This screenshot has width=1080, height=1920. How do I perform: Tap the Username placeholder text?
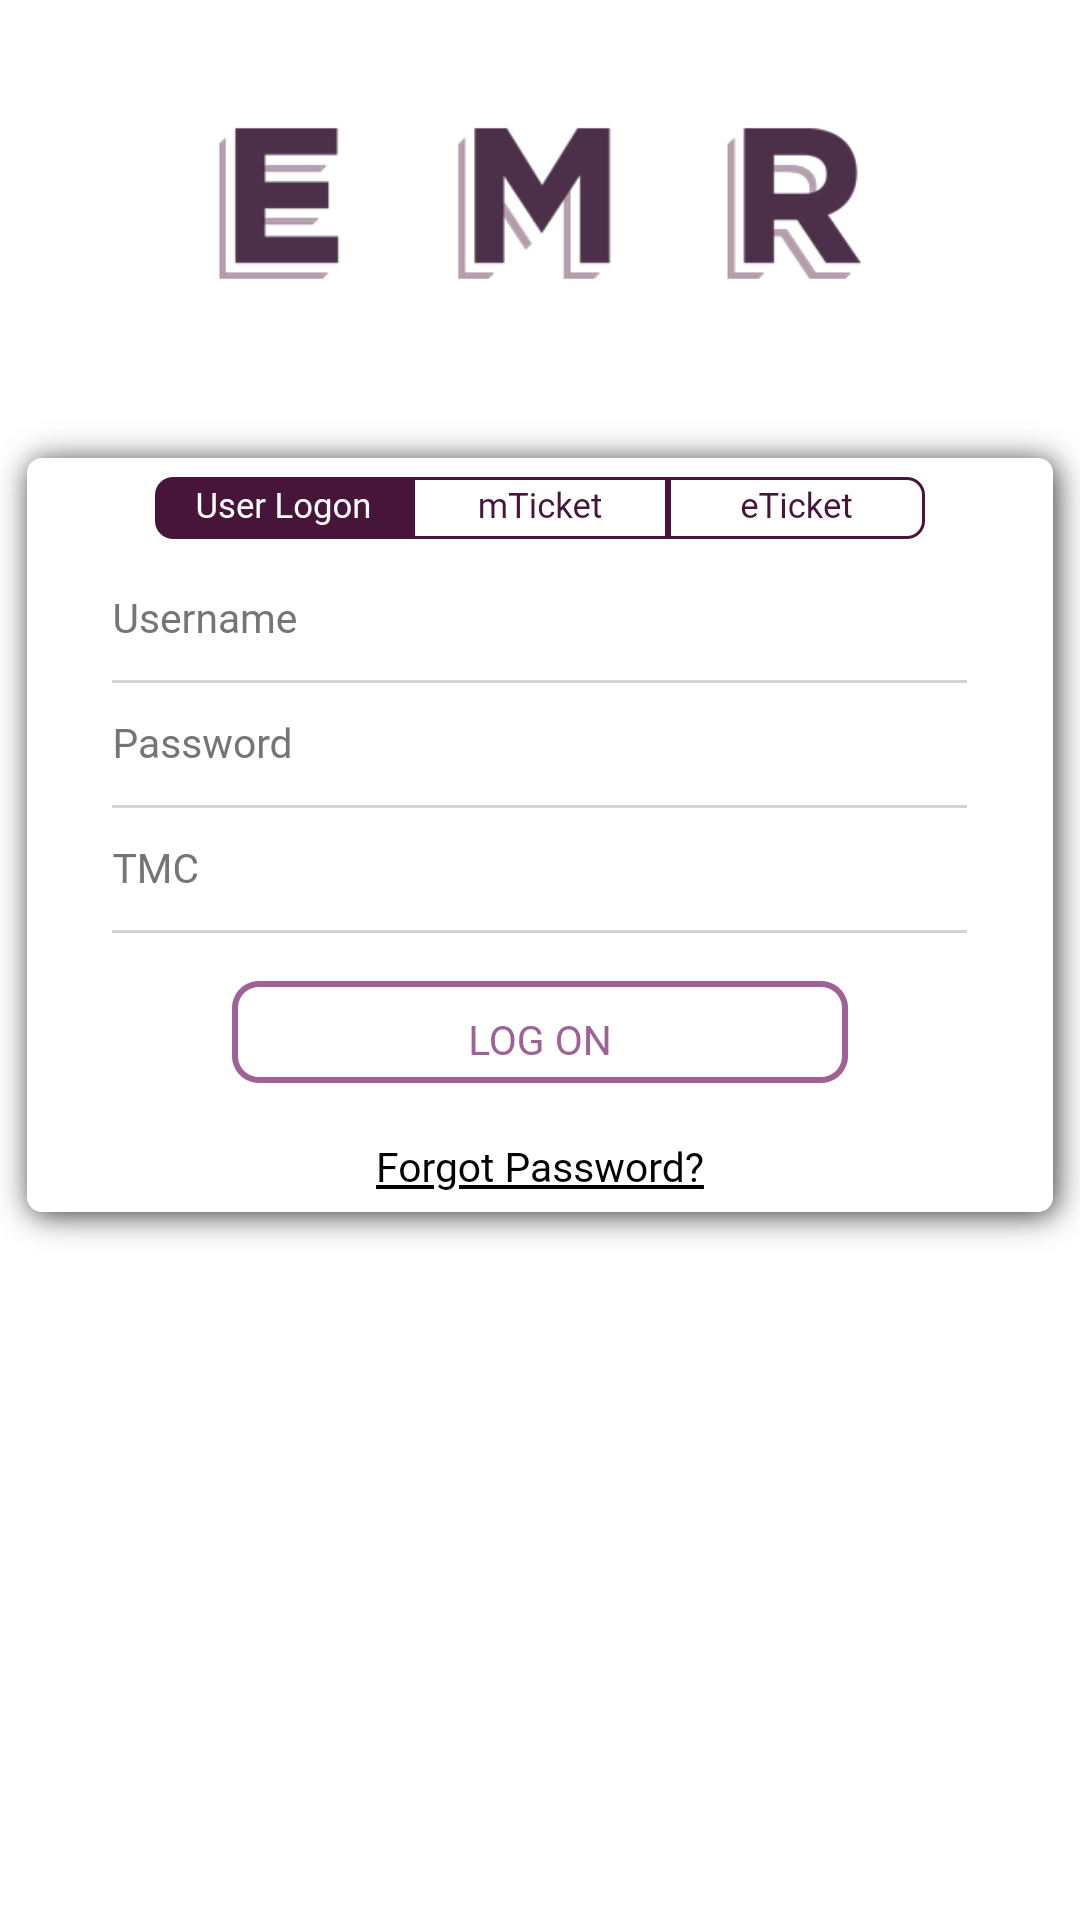click(x=205, y=620)
